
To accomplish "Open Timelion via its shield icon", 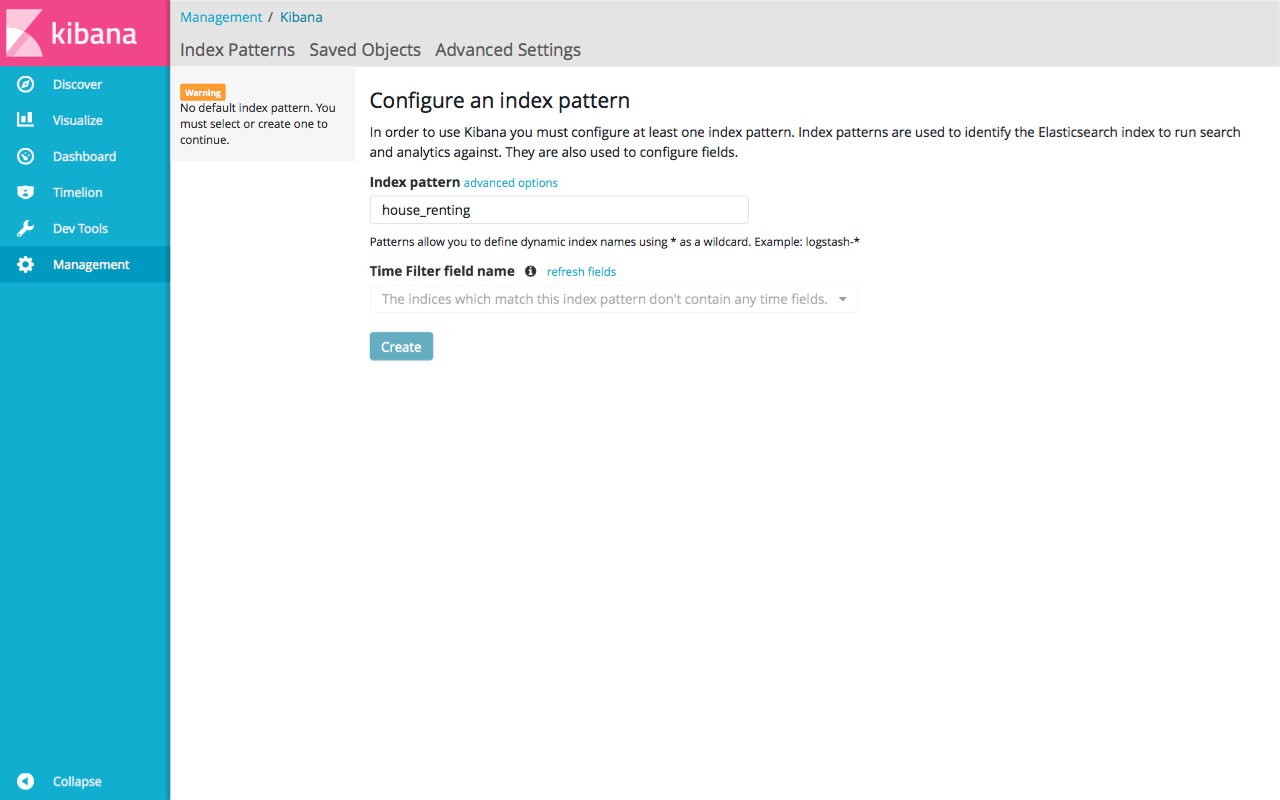I will [26, 193].
